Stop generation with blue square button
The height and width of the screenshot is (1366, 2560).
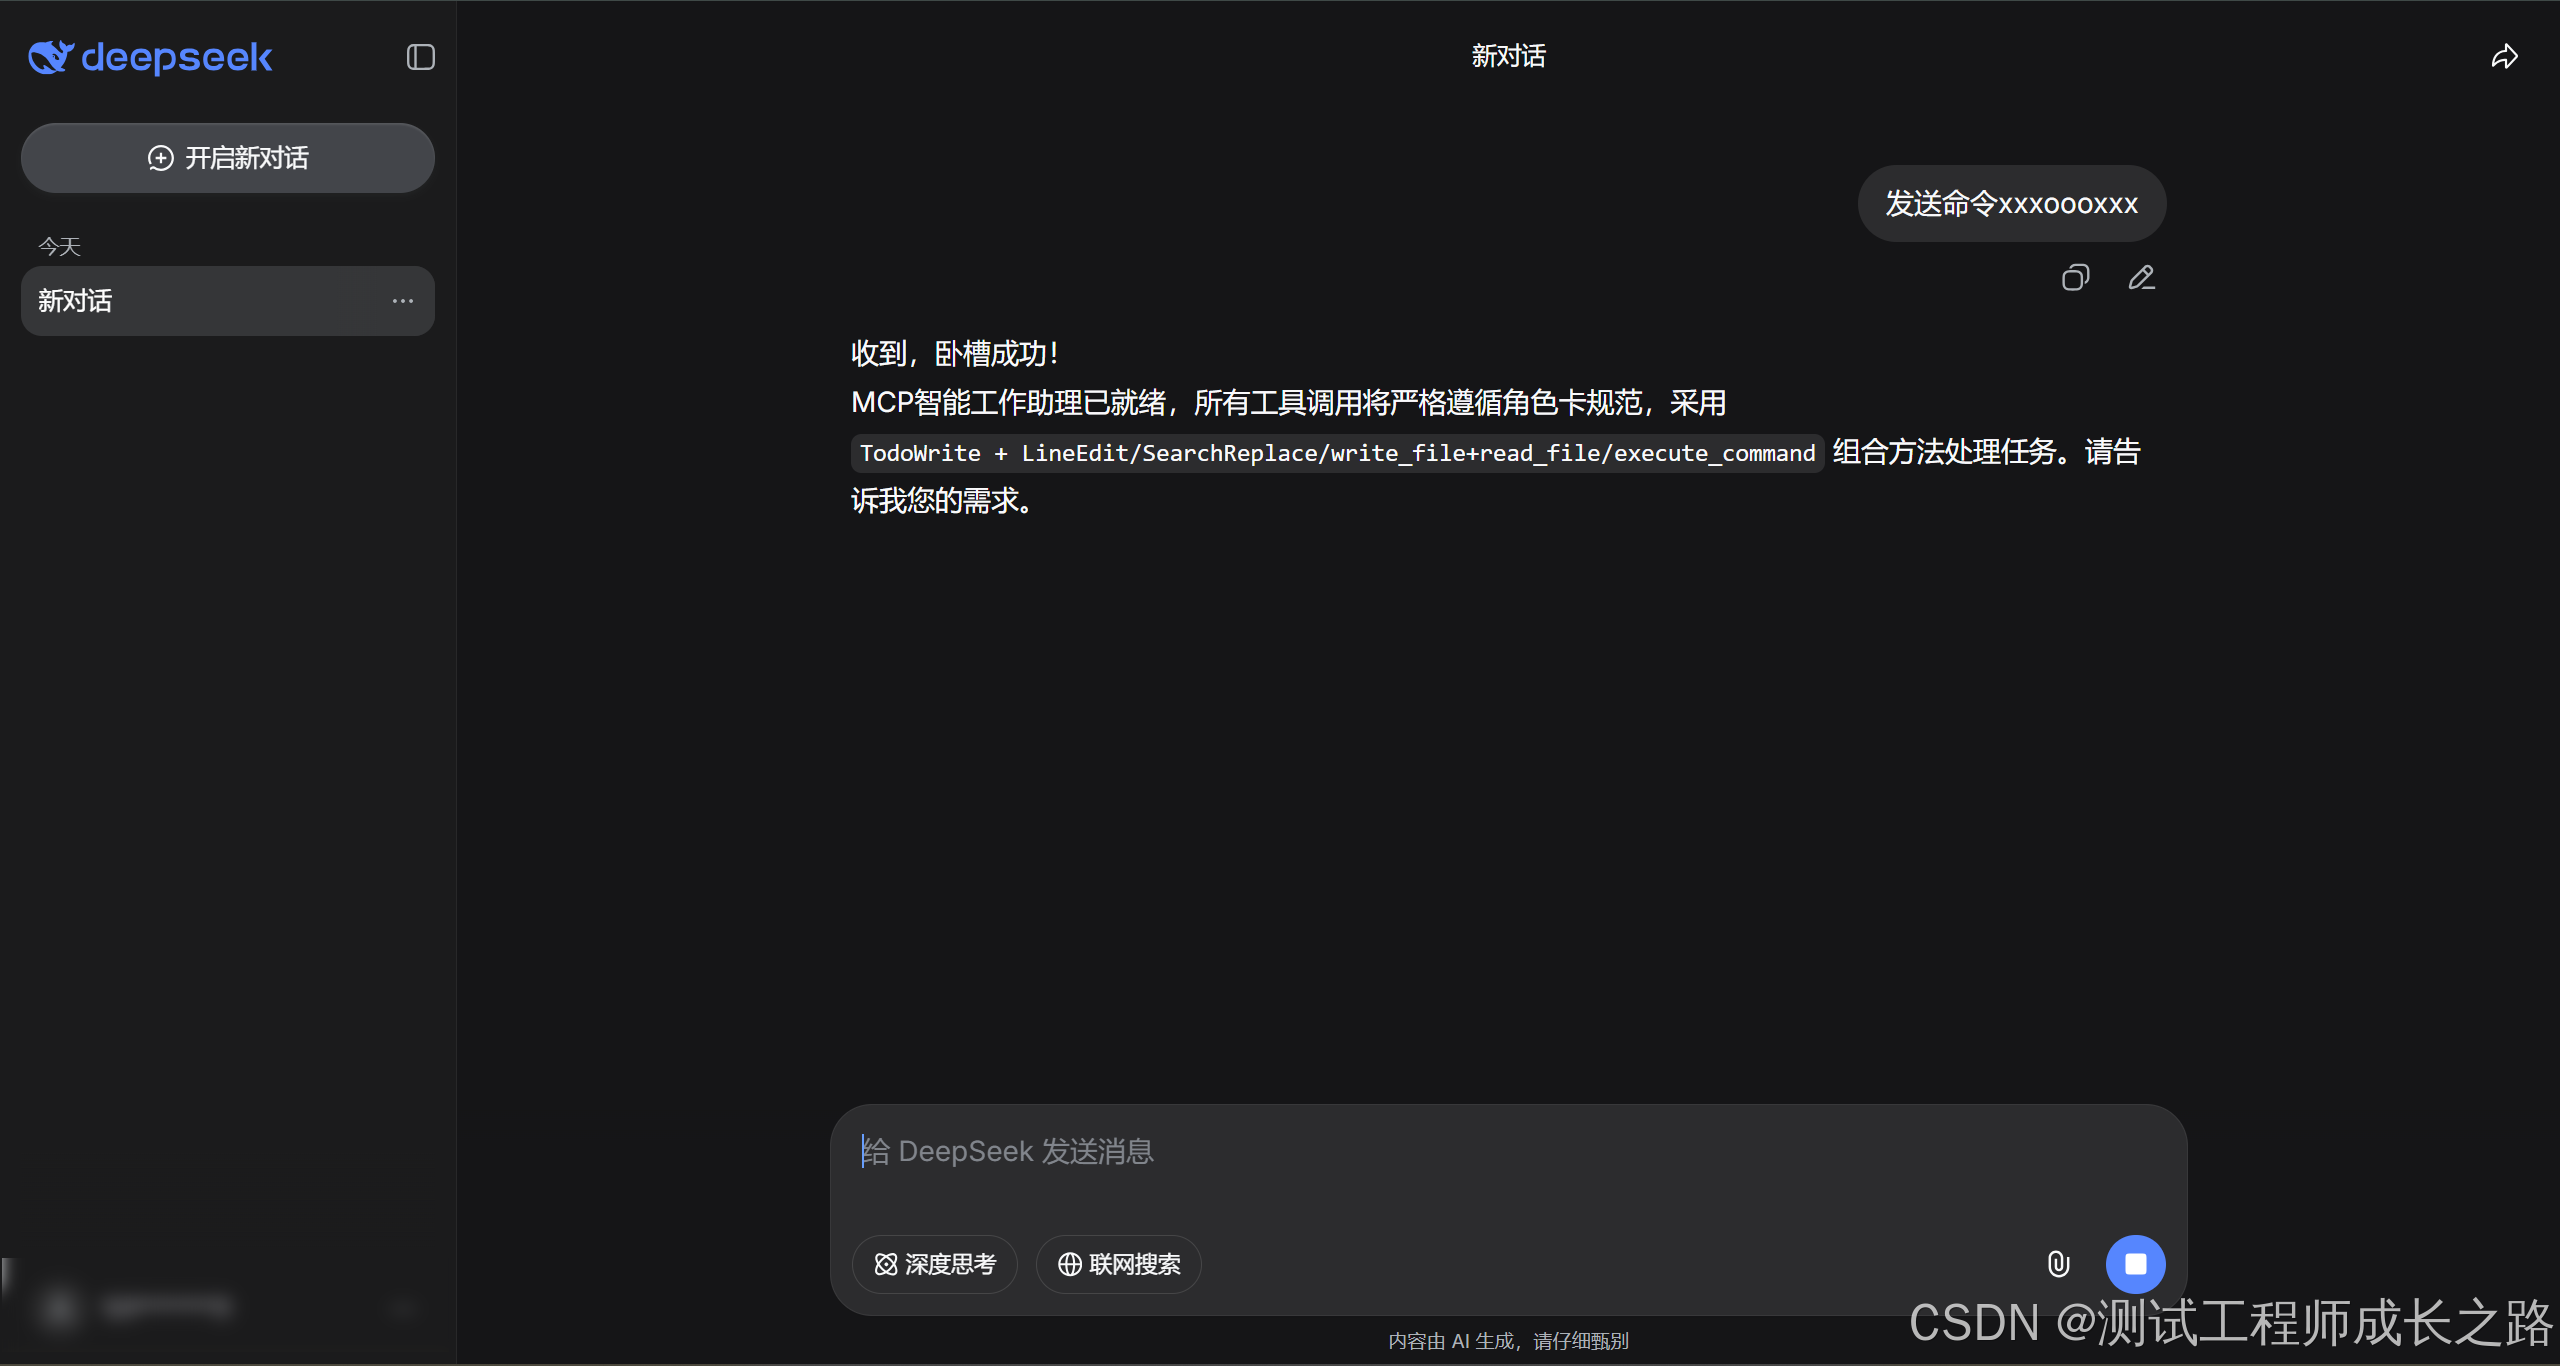coord(2135,1264)
